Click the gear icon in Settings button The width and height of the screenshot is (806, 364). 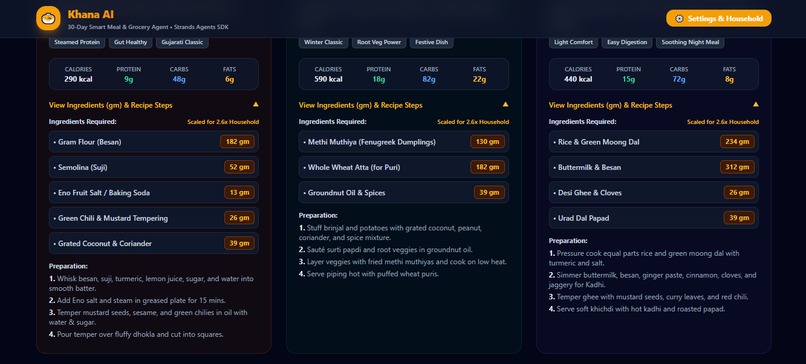(679, 19)
